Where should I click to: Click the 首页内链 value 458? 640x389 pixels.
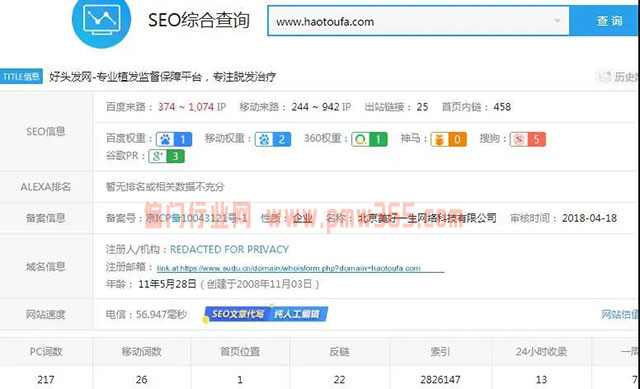pyautogui.click(x=502, y=107)
